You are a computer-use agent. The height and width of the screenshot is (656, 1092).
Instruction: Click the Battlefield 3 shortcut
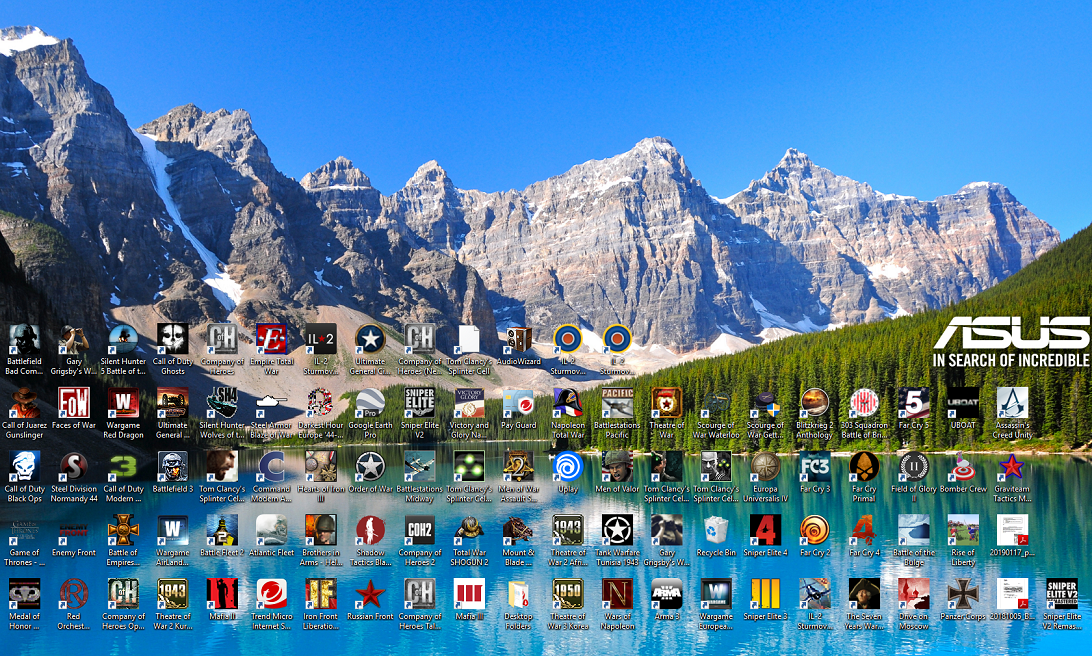[172, 467]
